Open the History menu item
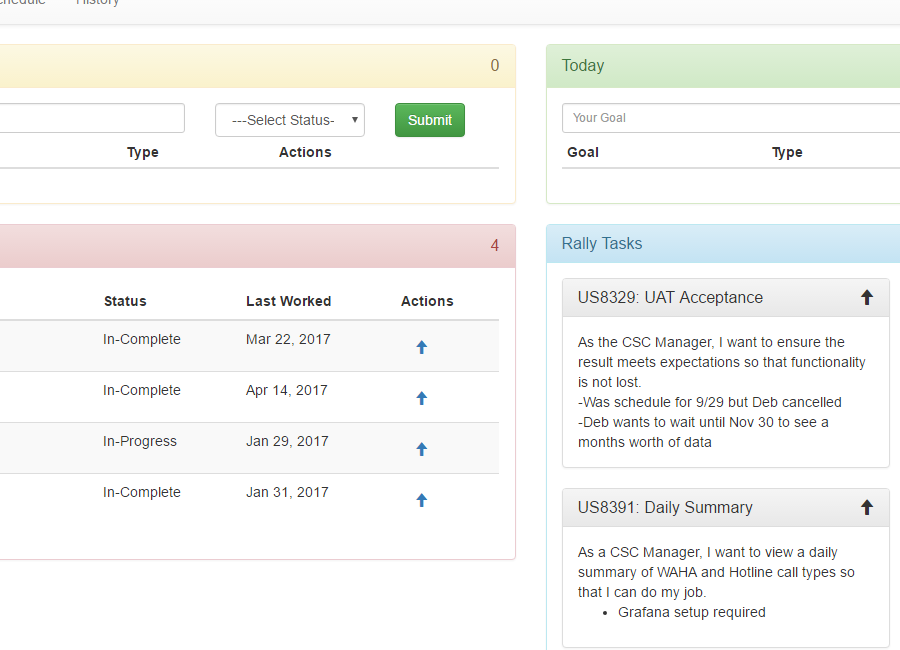 click(x=97, y=4)
